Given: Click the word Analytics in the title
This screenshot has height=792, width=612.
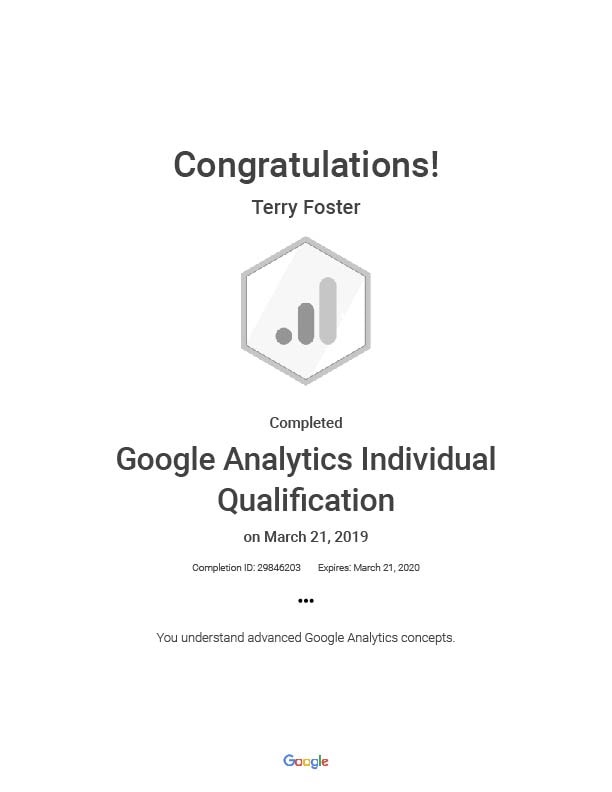Looking at the screenshot, I should 288,460.
